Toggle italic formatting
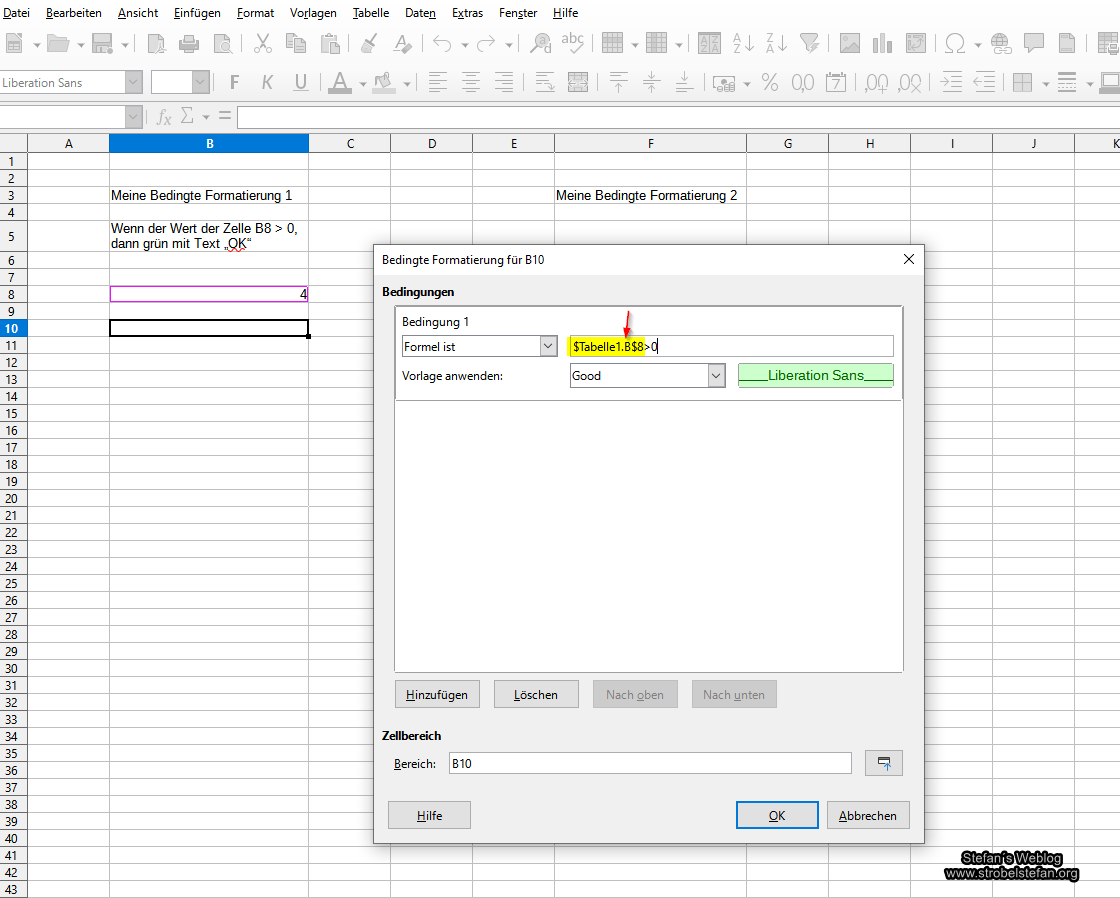Image resolution: width=1120 pixels, height=898 pixels. click(x=267, y=82)
